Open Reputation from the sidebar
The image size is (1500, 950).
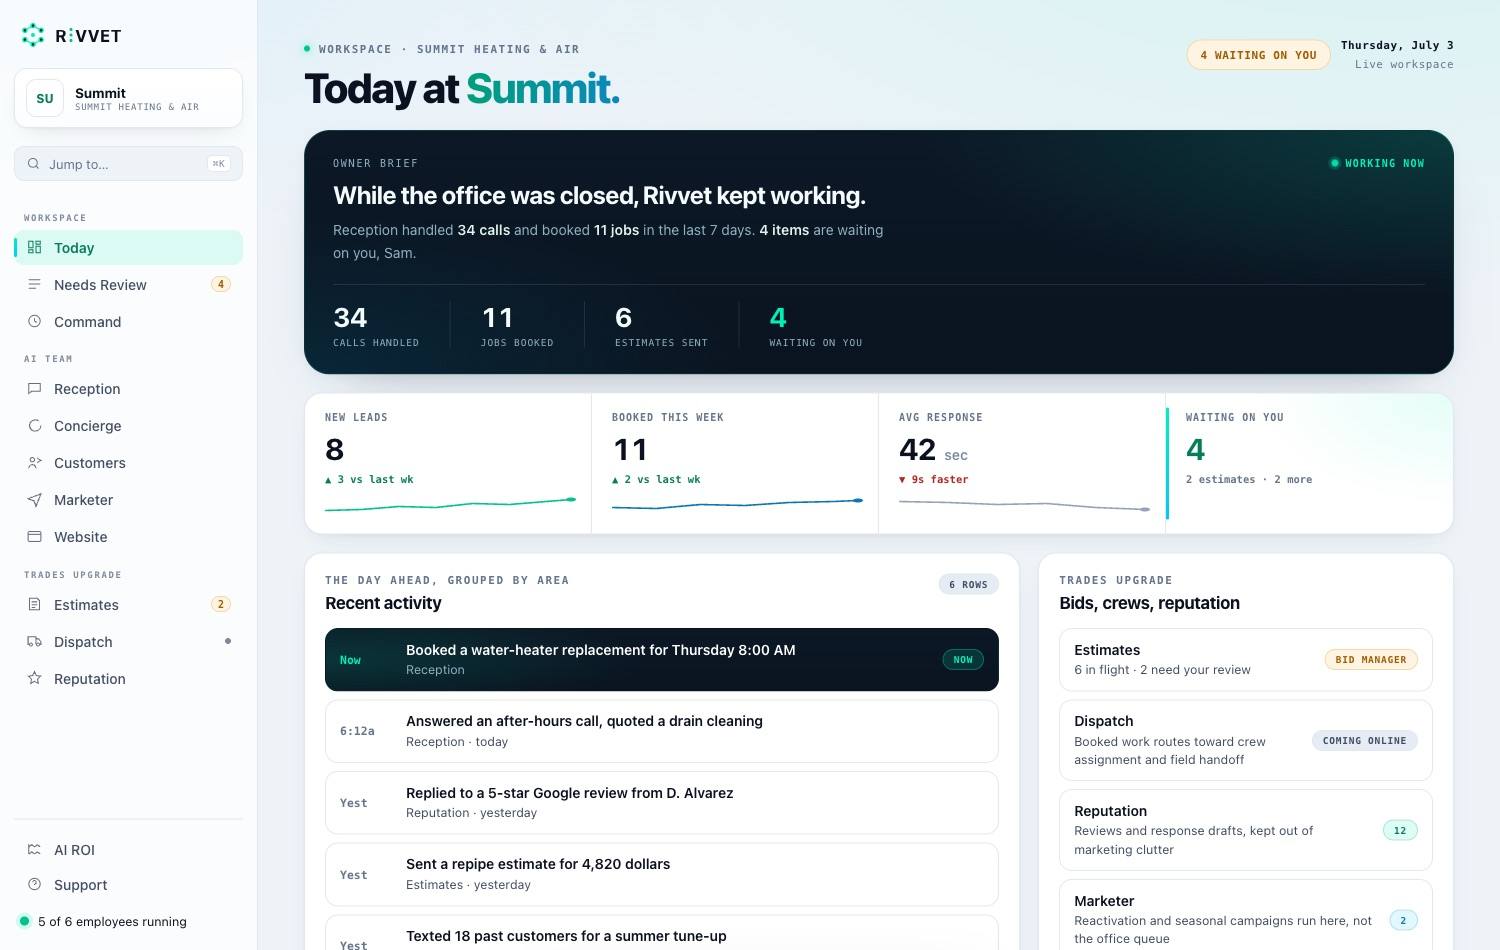128,679
